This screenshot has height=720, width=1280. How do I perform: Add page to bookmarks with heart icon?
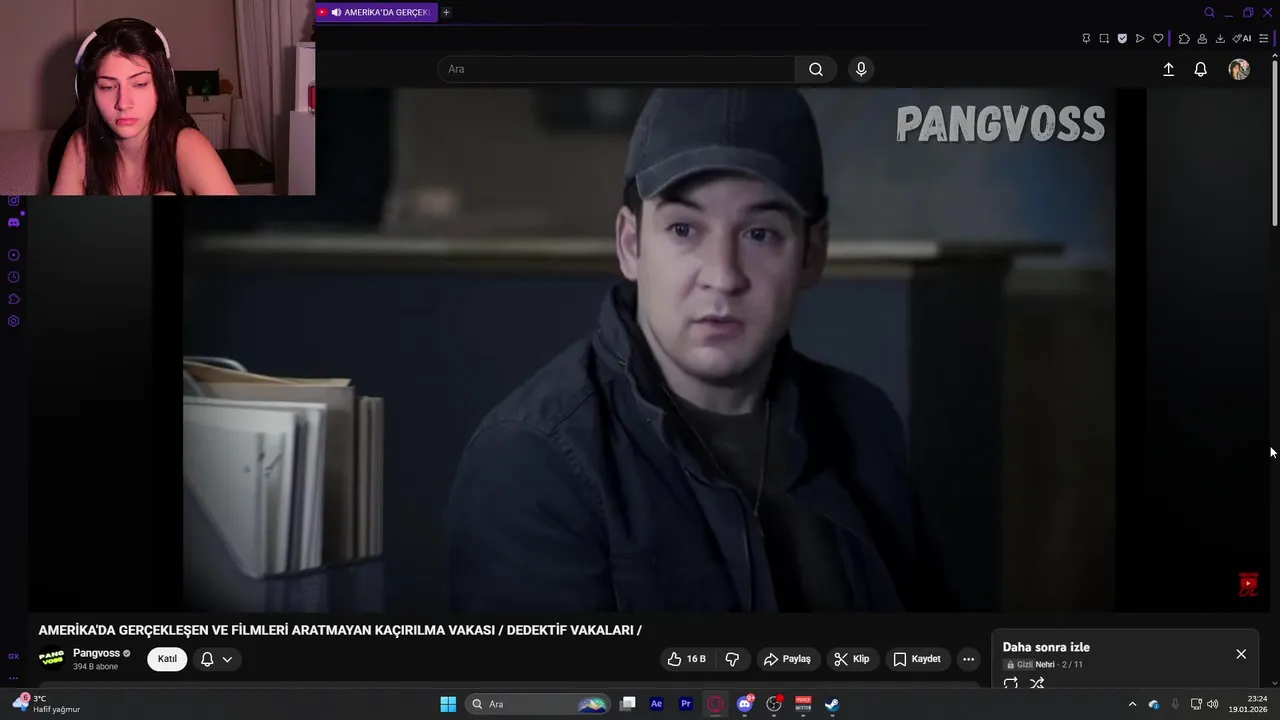pyautogui.click(x=1158, y=38)
